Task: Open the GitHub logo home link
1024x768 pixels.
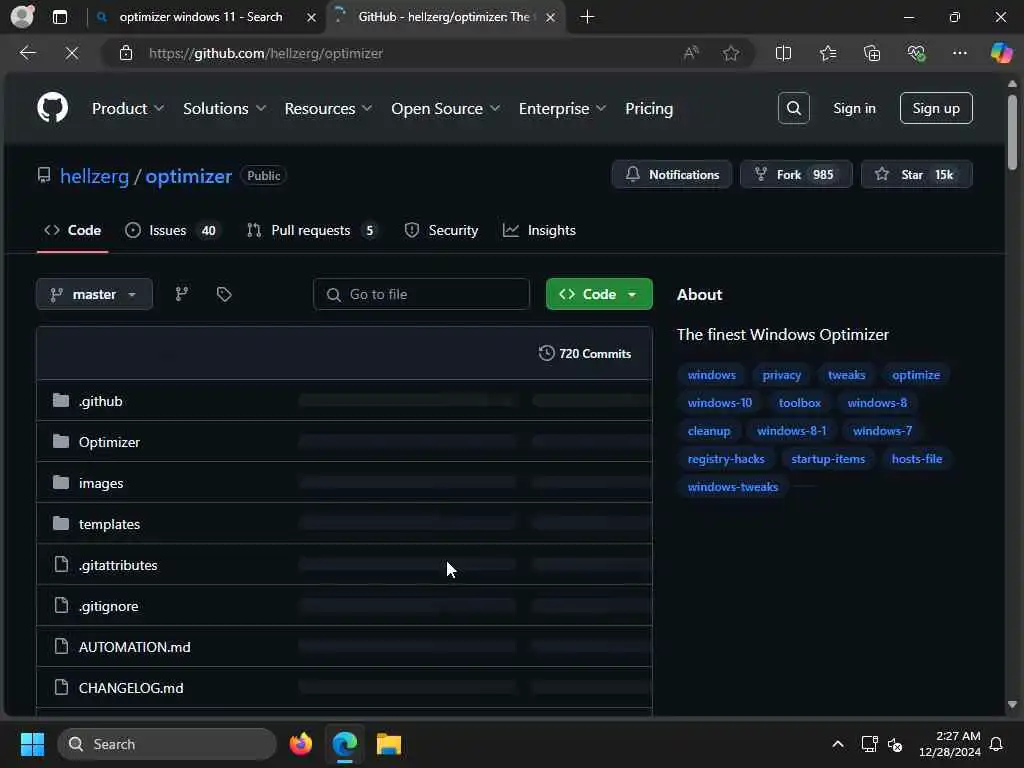Action: (x=52, y=108)
